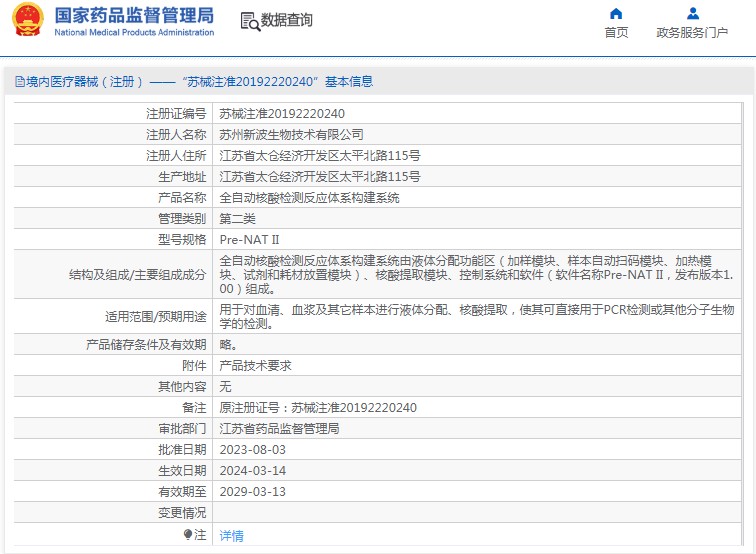The image size is (756, 554).
Task: Click National Medical Products Administration subtitle
Action: (x=134, y=32)
